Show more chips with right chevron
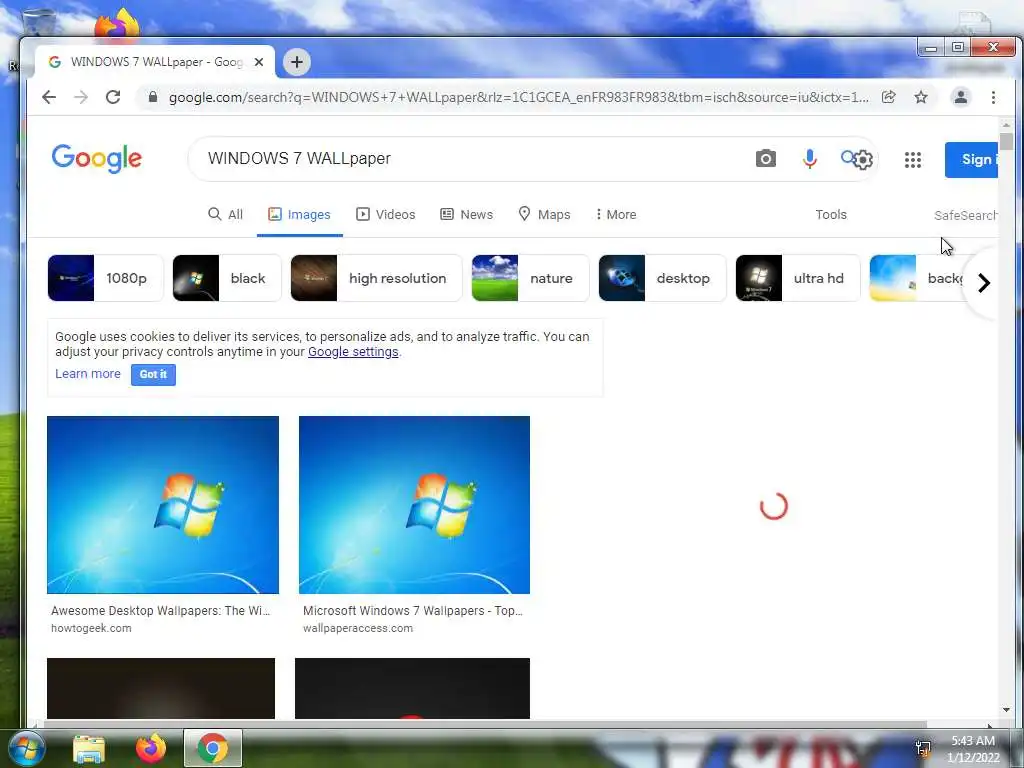This screenshot has width=1024, height=768. (984, 283)
